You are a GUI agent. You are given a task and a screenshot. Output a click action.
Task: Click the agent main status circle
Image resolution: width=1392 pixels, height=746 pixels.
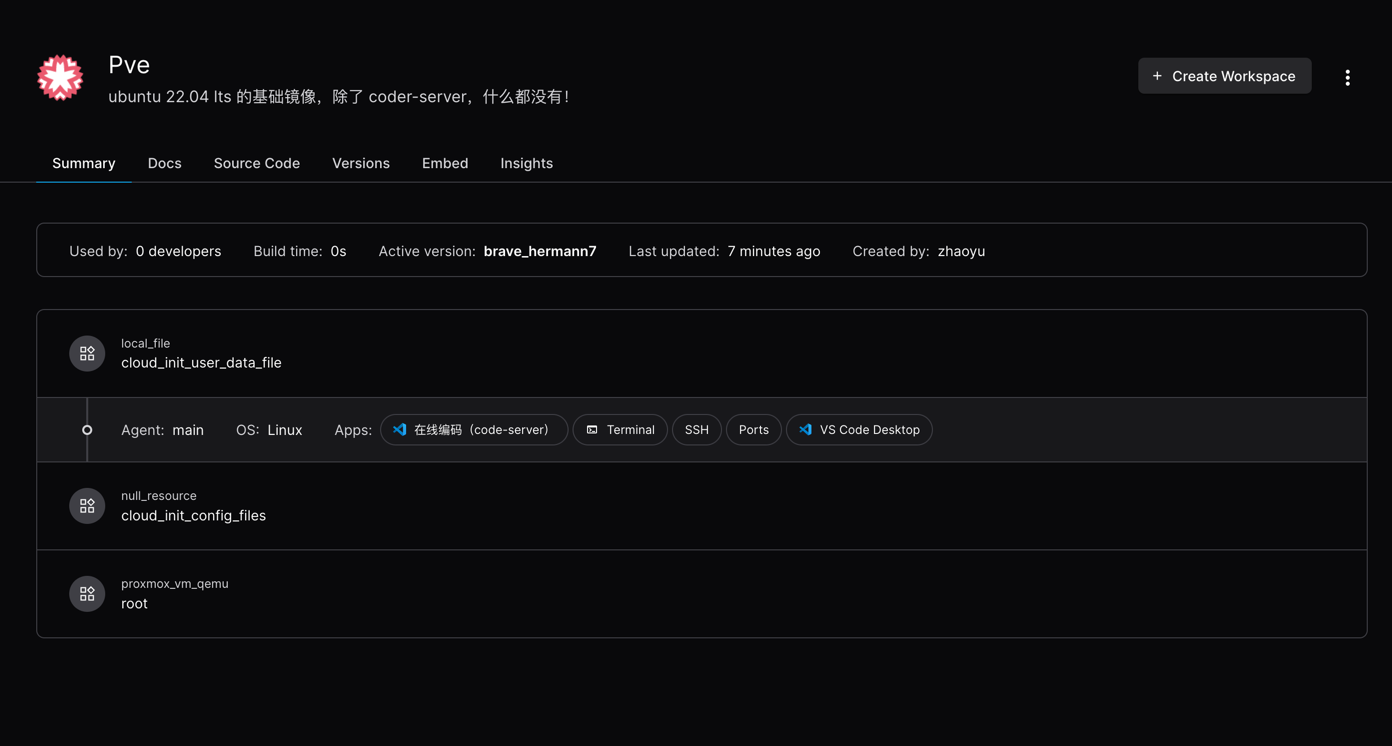click(x=87, y=430)
